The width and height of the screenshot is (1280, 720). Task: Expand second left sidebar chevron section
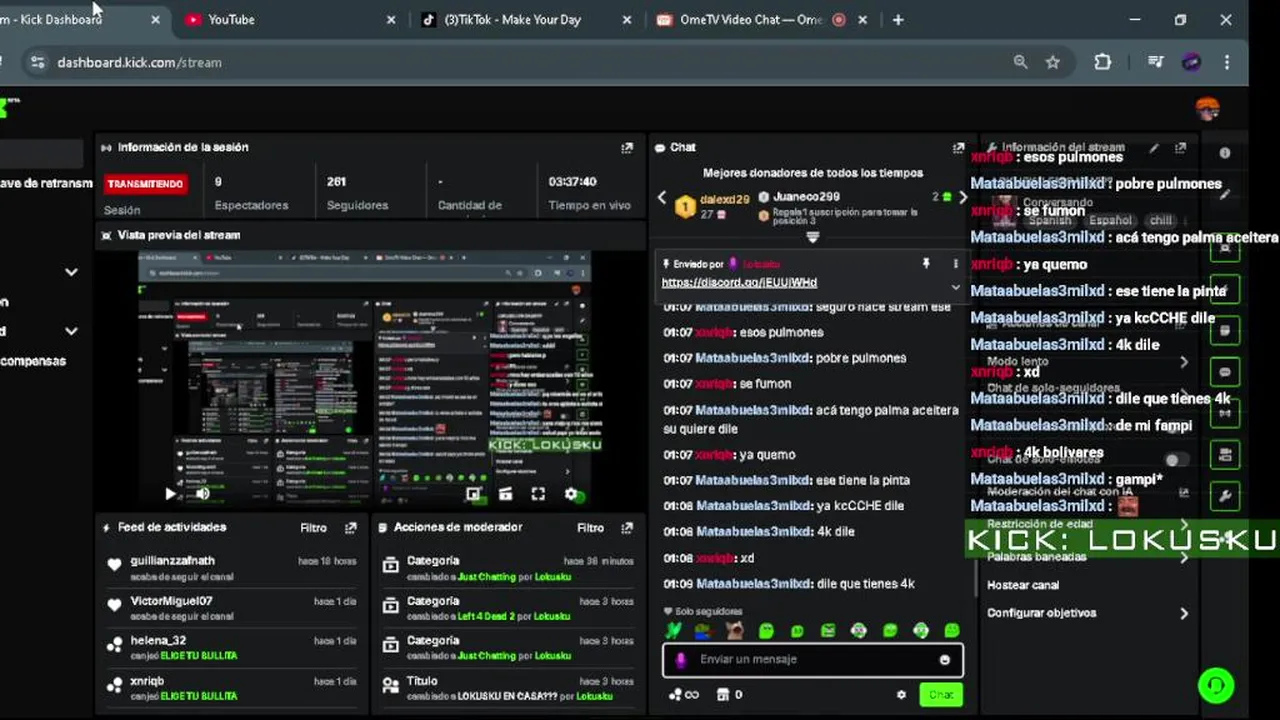71,331
